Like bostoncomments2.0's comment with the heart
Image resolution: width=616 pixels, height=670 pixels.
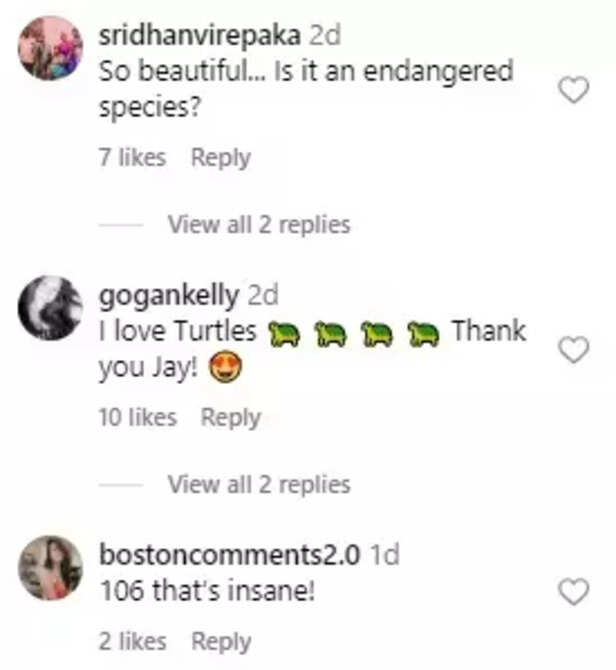[x=573, y=592]
